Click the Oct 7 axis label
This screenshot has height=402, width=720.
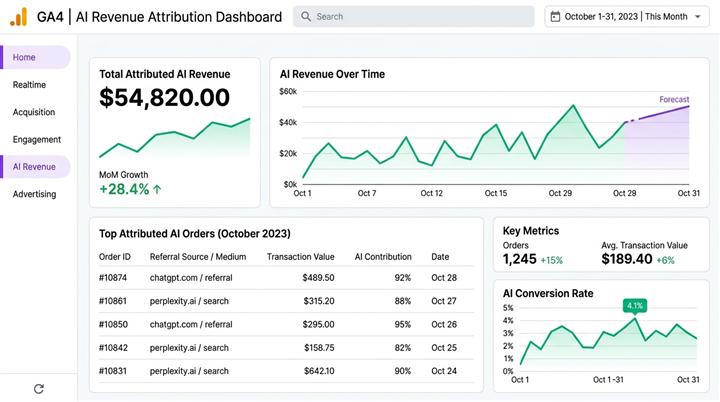(367, 193)
